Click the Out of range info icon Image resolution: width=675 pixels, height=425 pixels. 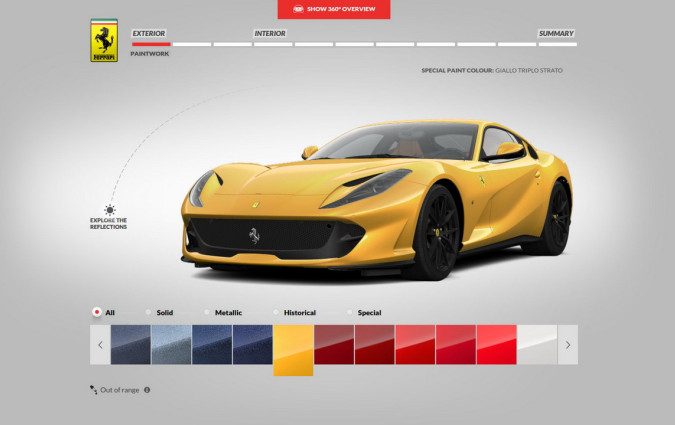pos(147,390)
